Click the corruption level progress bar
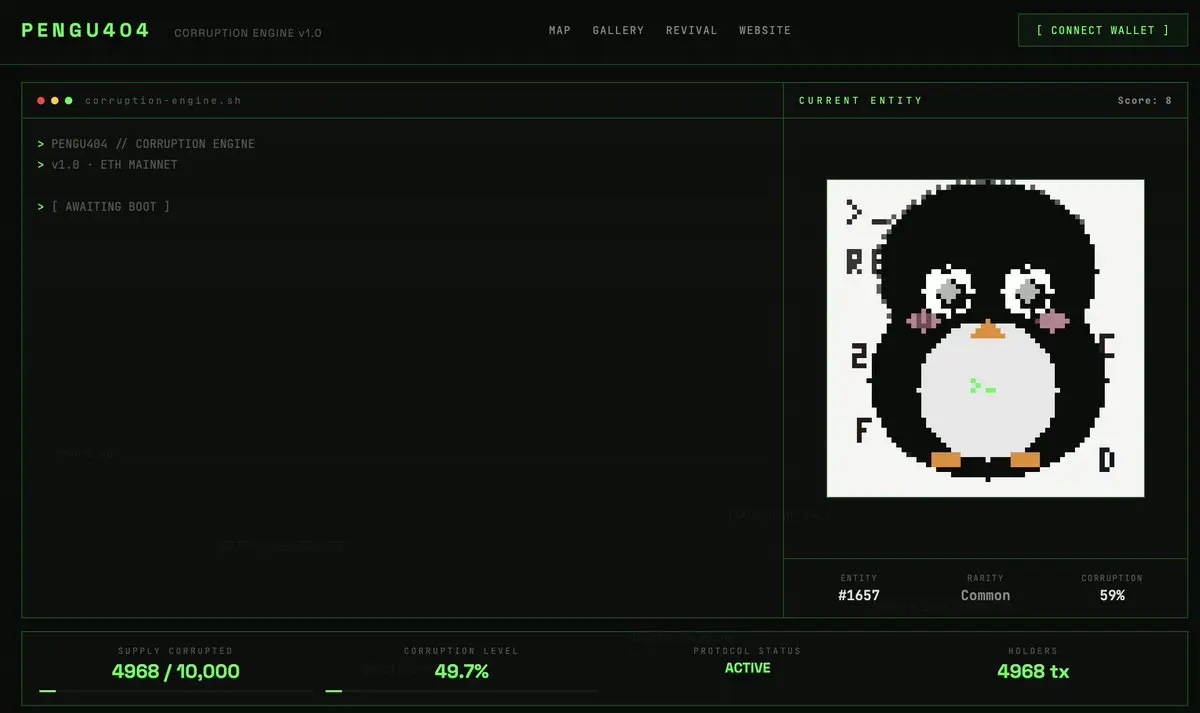The width and height of the screenshot is (1200, 713). tap(462, 691)
